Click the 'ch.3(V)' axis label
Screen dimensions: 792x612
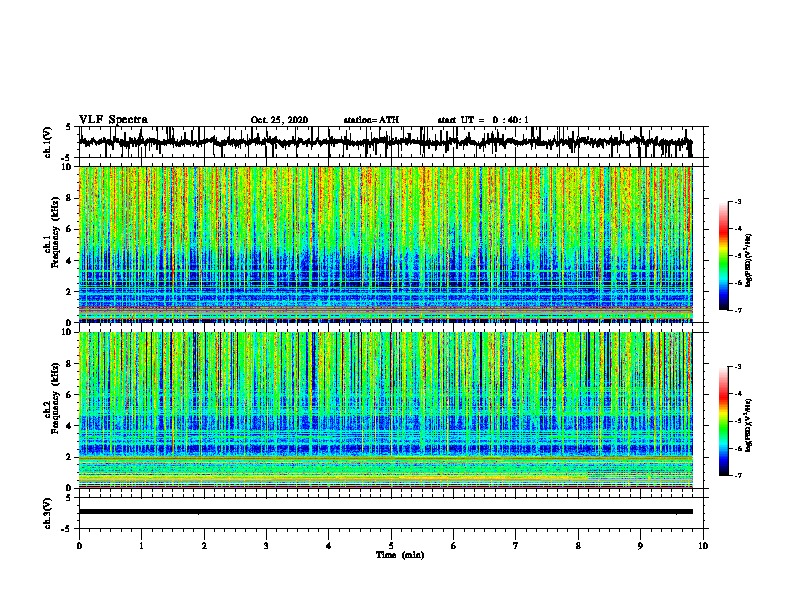coord(48,513)
